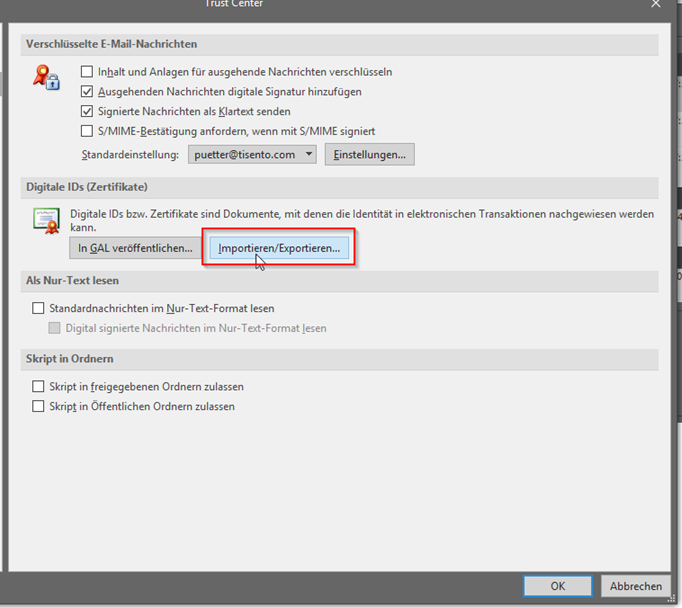Click the encrypted e-mail ribbon-and-lock icon
The image size is (682, 608).
(47, 77)
